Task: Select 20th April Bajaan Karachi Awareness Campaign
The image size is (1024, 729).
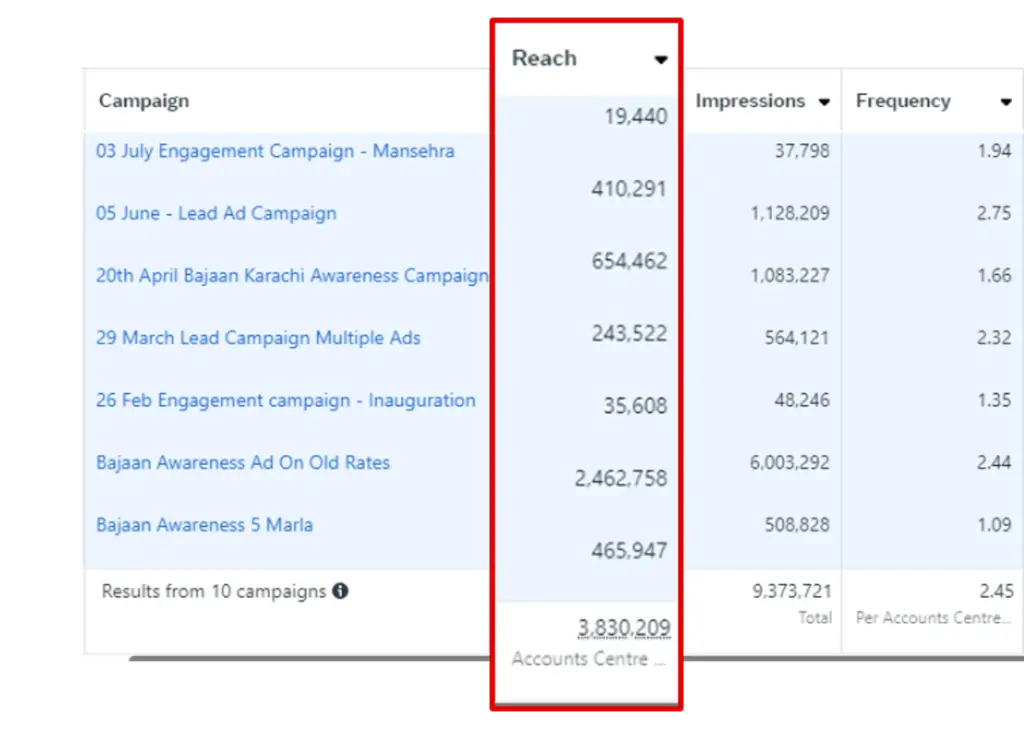Action: pyautogui.click(x=291, y=275)
